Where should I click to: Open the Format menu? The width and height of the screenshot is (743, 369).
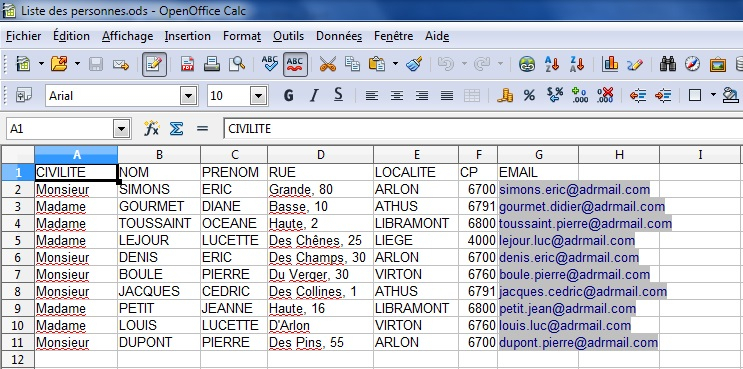coord(242,36)
